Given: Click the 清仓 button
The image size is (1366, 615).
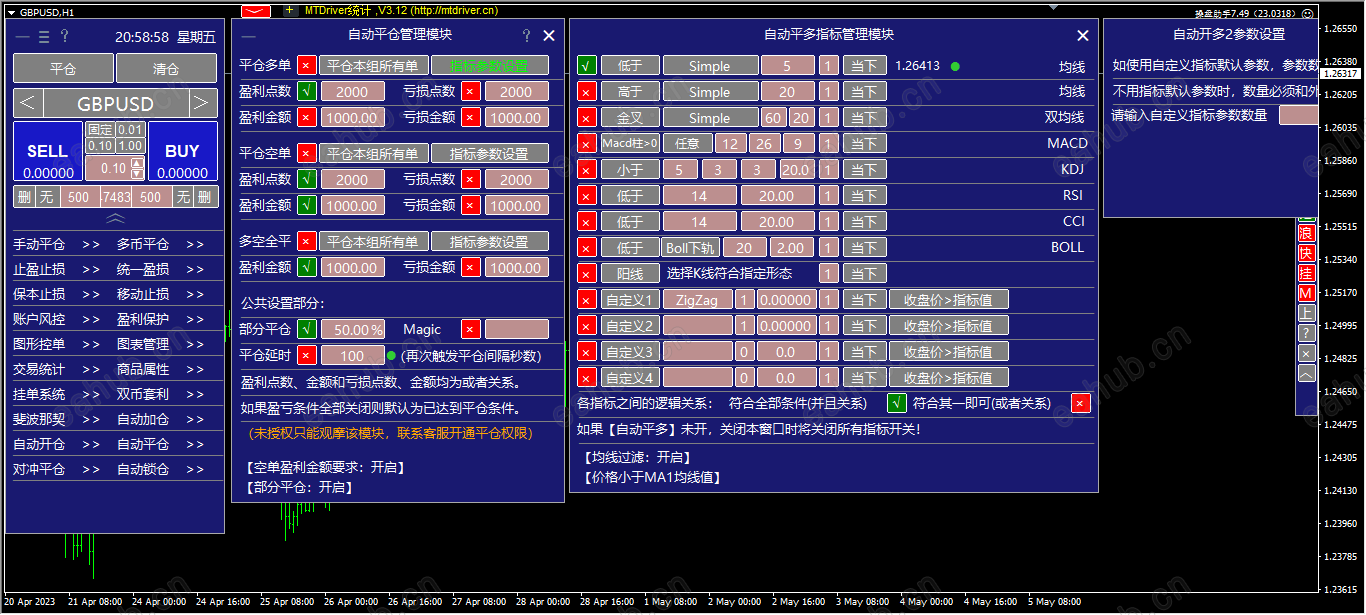Looking at the screenshot, I should (x=166, y=69).
